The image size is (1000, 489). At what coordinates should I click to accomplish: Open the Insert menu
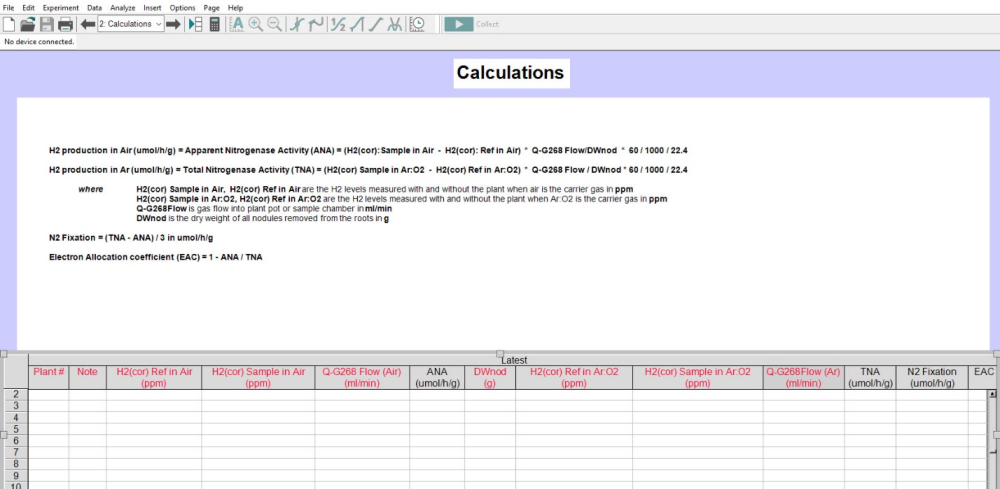(152, 8)
